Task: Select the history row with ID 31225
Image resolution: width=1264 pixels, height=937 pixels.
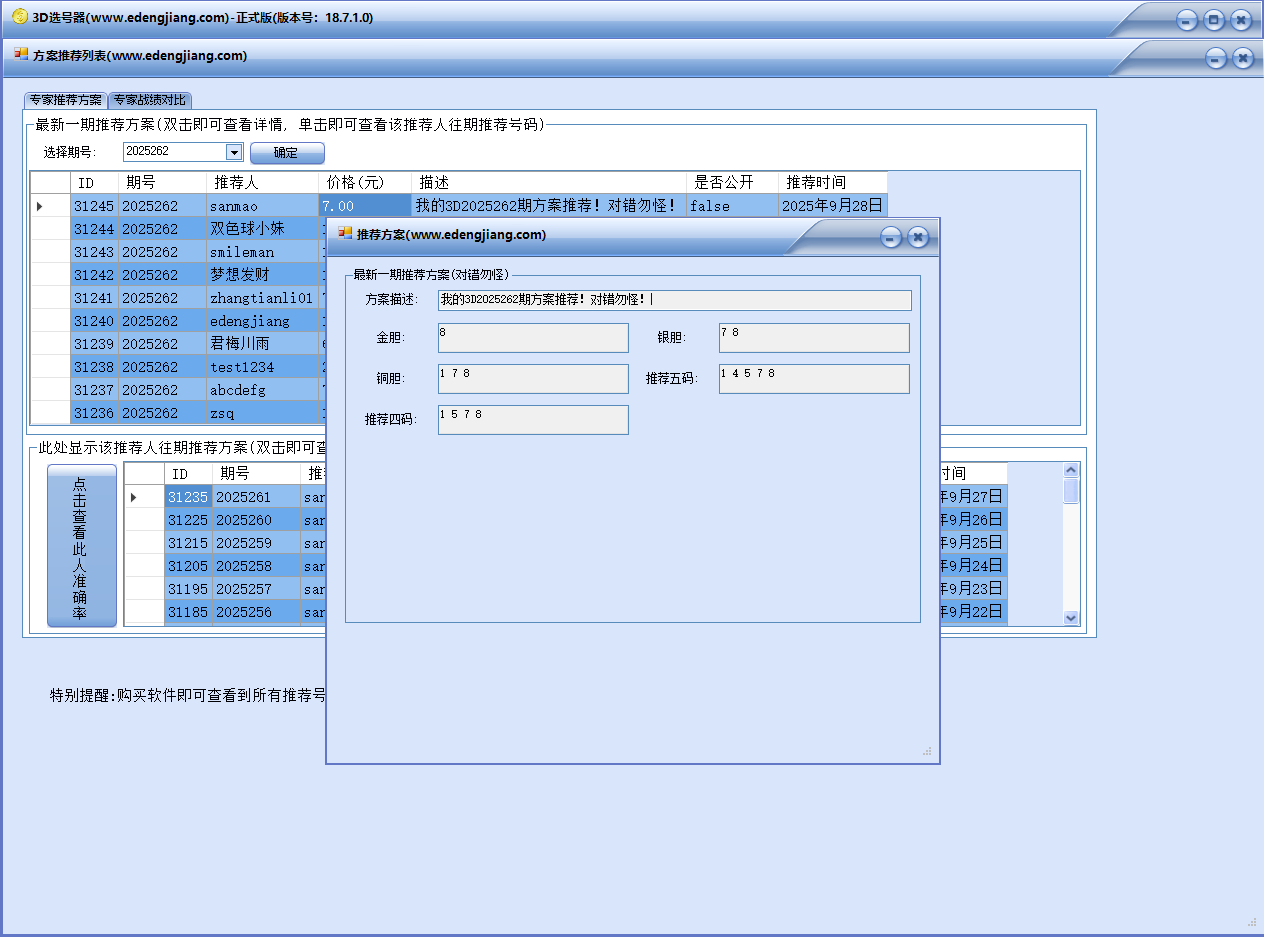Action: tap(188, 520)
